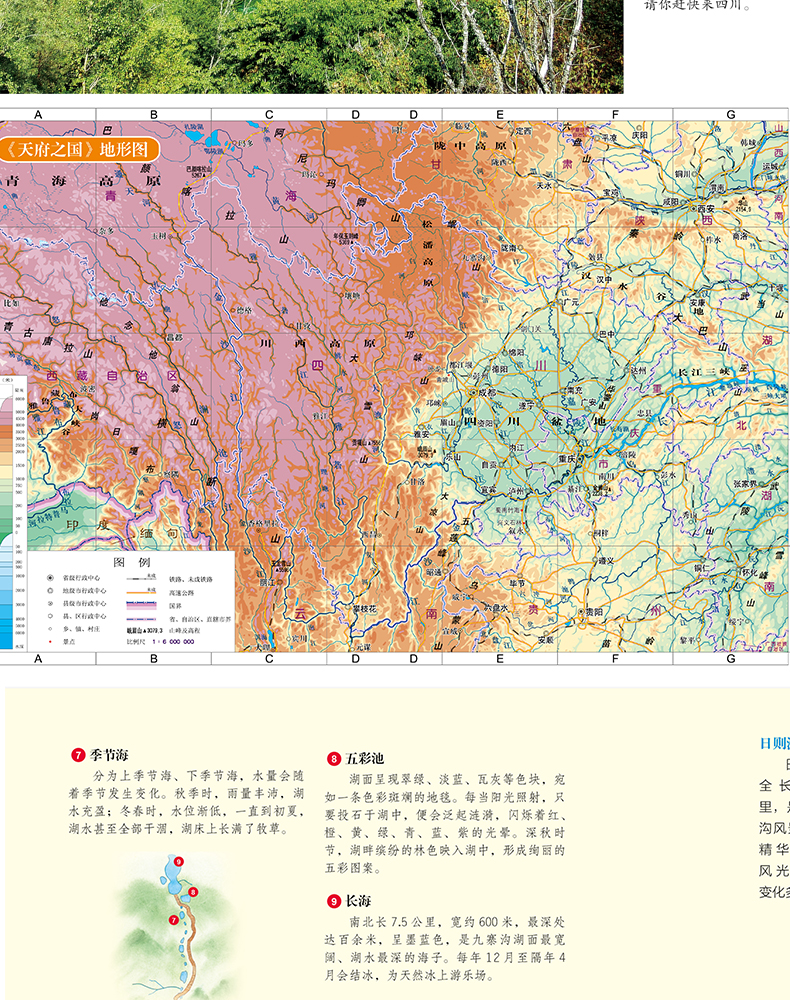The image size is (790, 1000).
Task: Click the red 9 marker beside 长海 heading
Action: click(333, 901)
